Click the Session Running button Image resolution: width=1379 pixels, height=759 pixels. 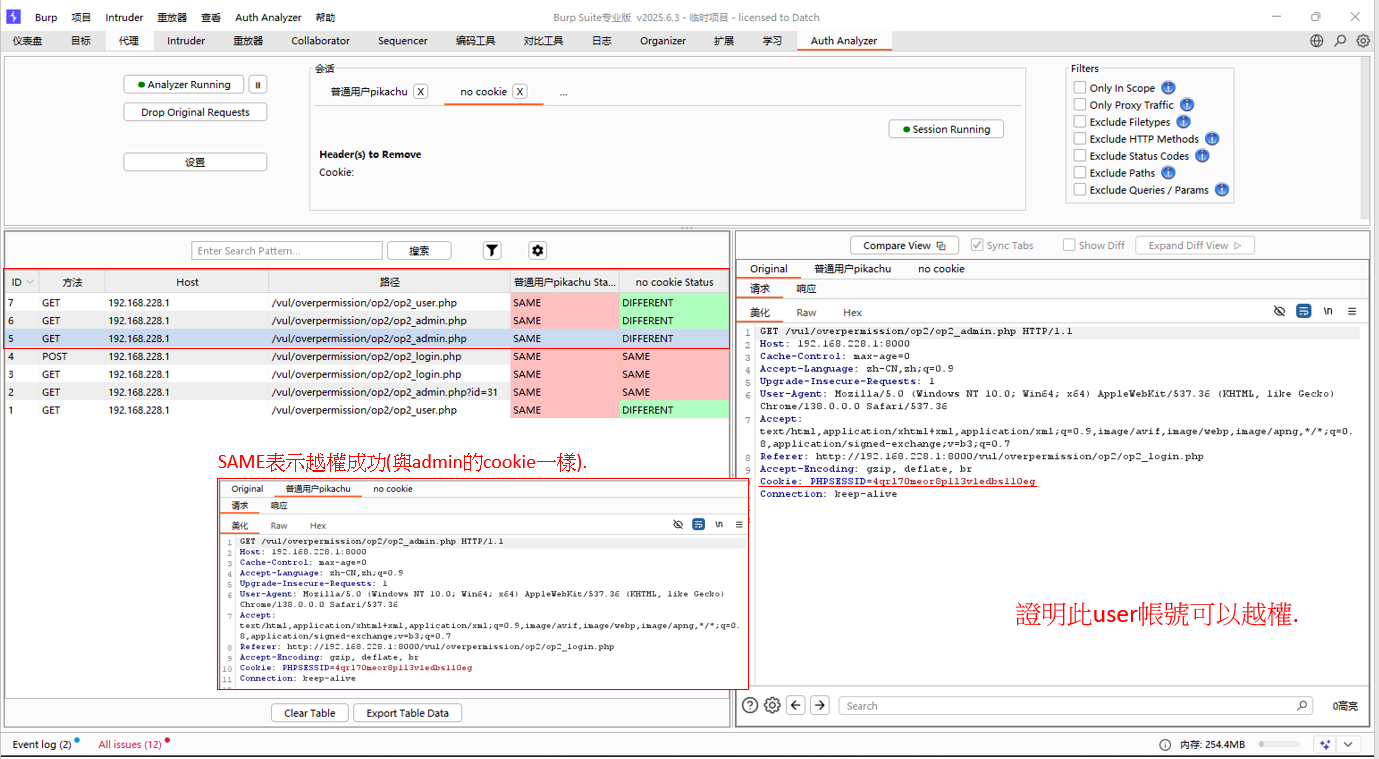[x=946, y=129]
